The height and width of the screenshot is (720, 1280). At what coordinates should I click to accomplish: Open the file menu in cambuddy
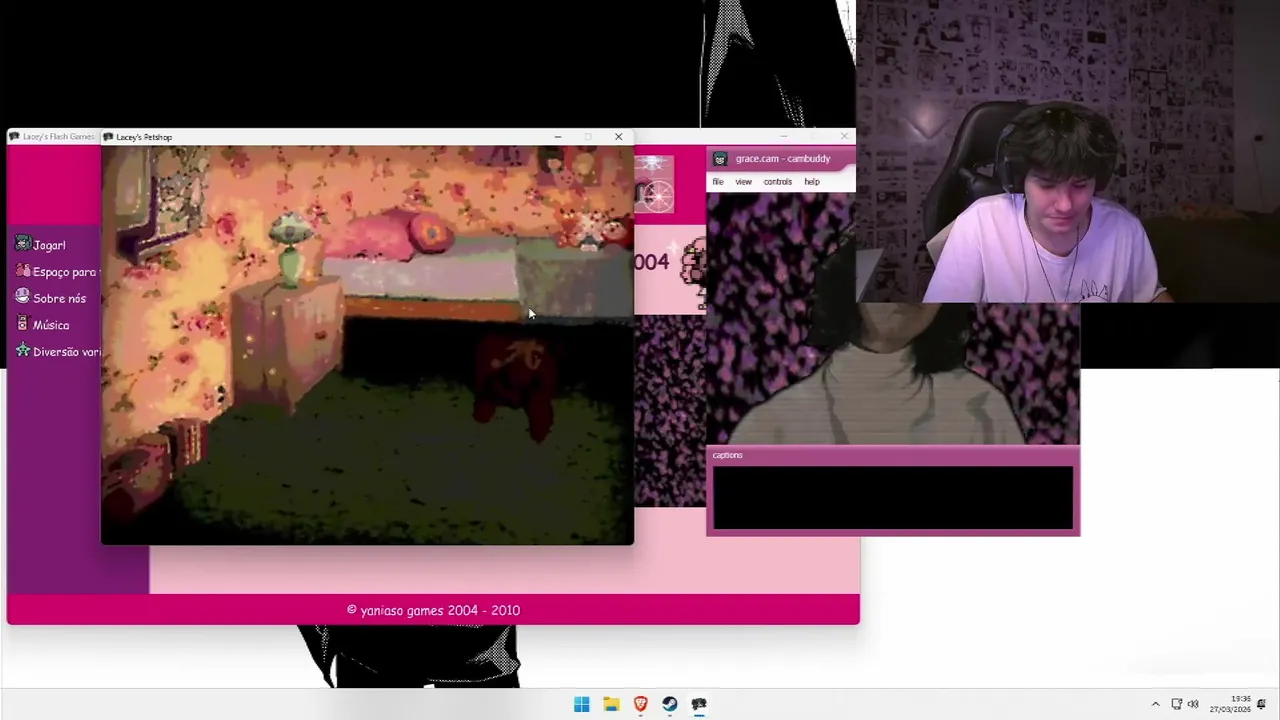tap(718, 182)
